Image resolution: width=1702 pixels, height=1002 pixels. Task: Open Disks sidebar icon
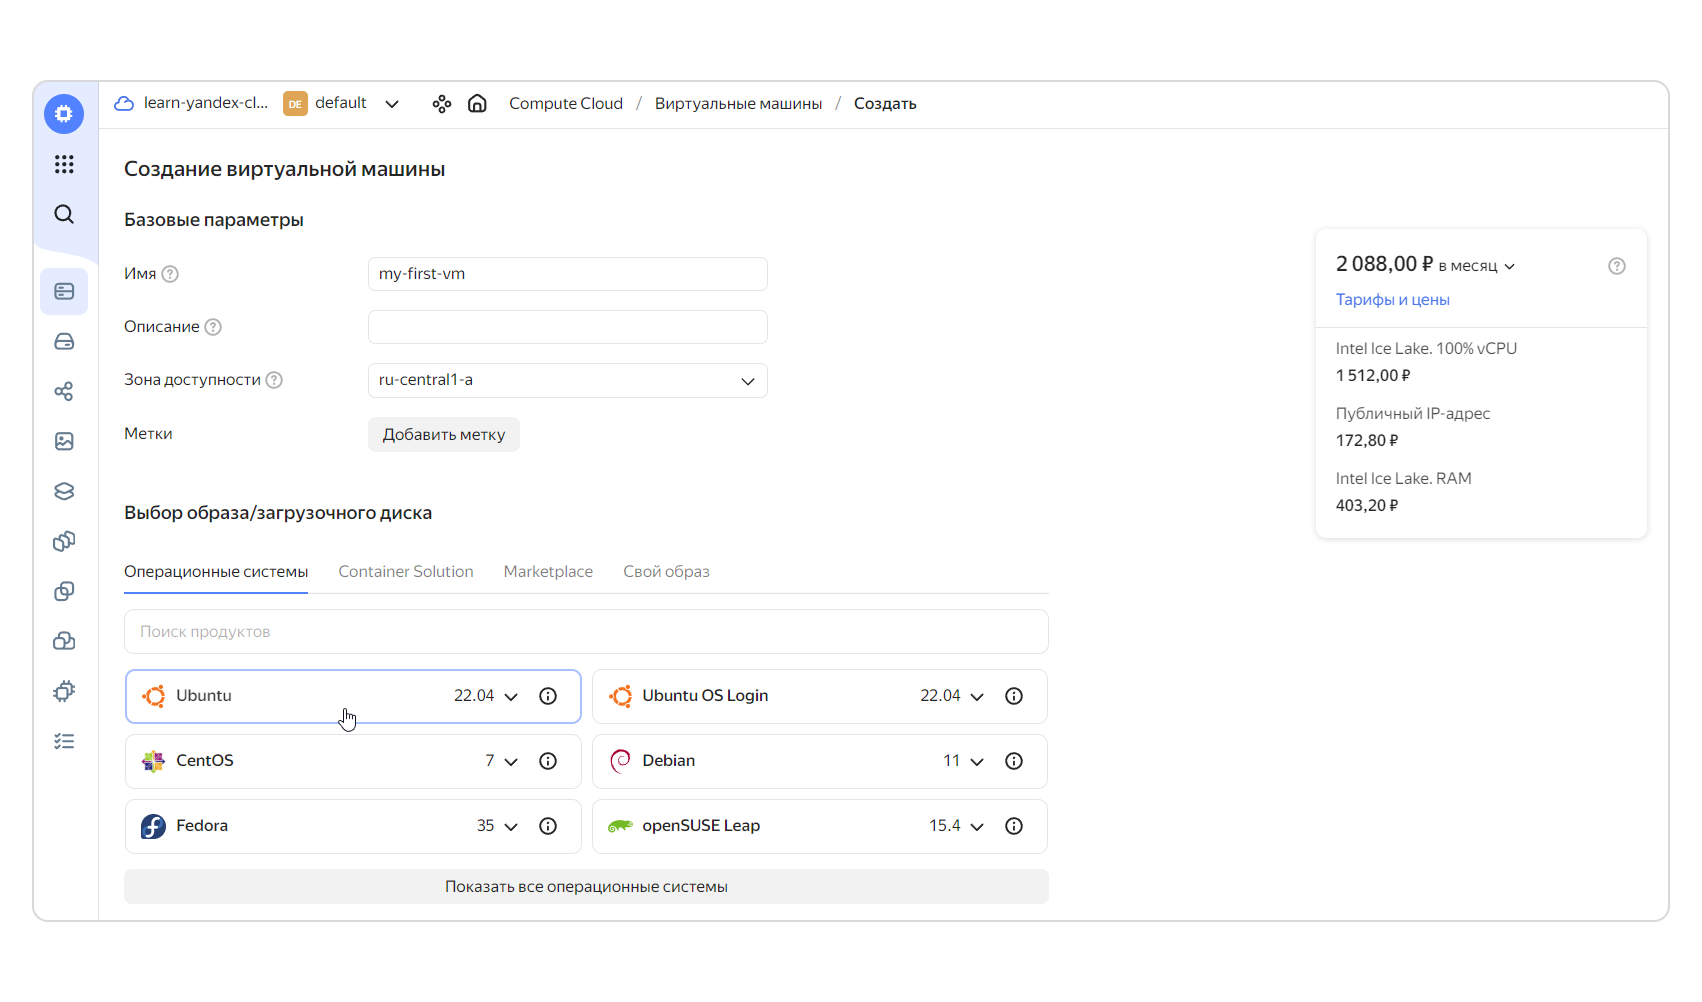coord(64,341)
